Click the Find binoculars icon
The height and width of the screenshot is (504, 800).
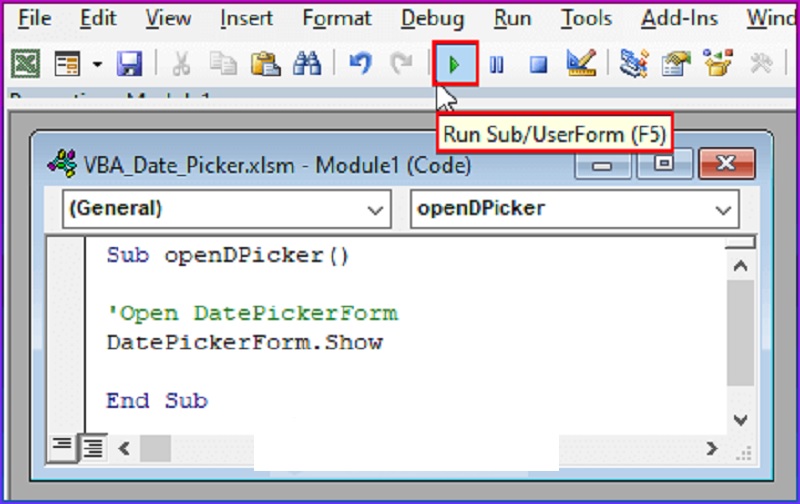click(306, 65)
